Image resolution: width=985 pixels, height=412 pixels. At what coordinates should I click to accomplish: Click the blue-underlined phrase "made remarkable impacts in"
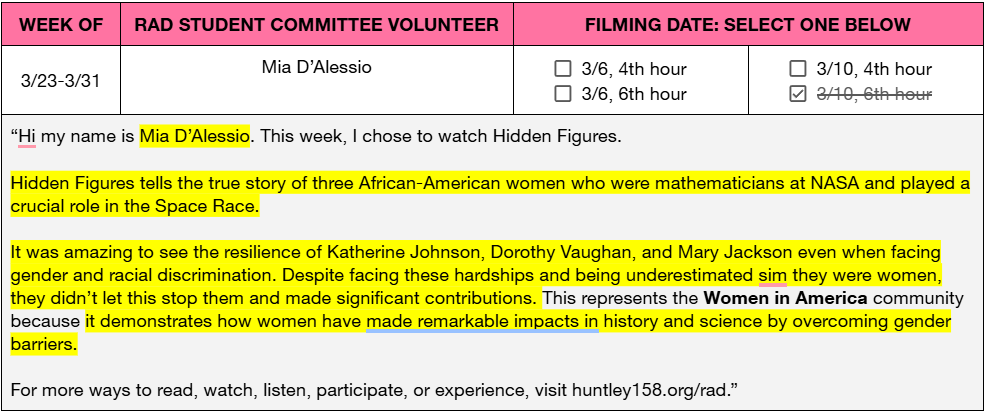click(482, 321)
